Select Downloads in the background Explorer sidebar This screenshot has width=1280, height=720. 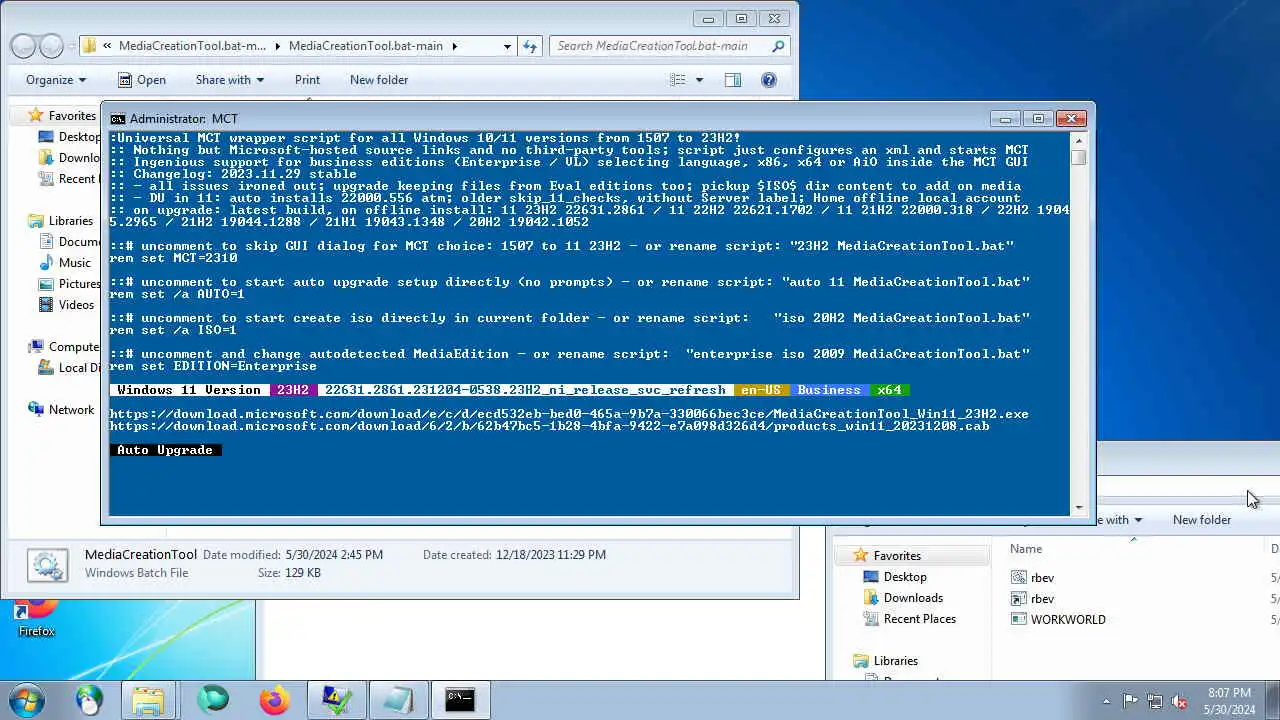913,598
